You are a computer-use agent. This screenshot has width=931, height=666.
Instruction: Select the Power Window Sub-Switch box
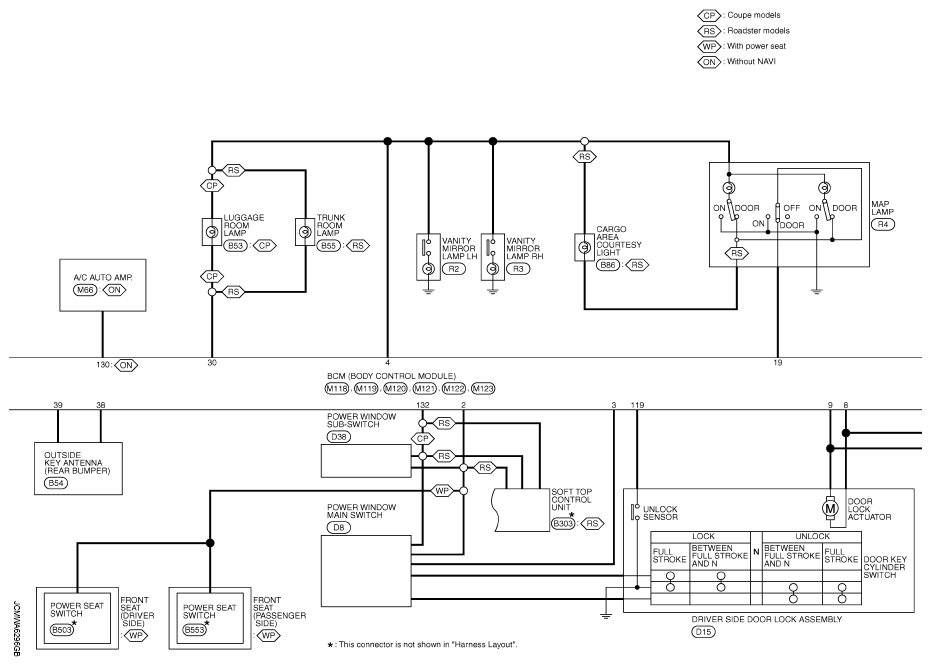pyautogui.click(x=366, y=460)
